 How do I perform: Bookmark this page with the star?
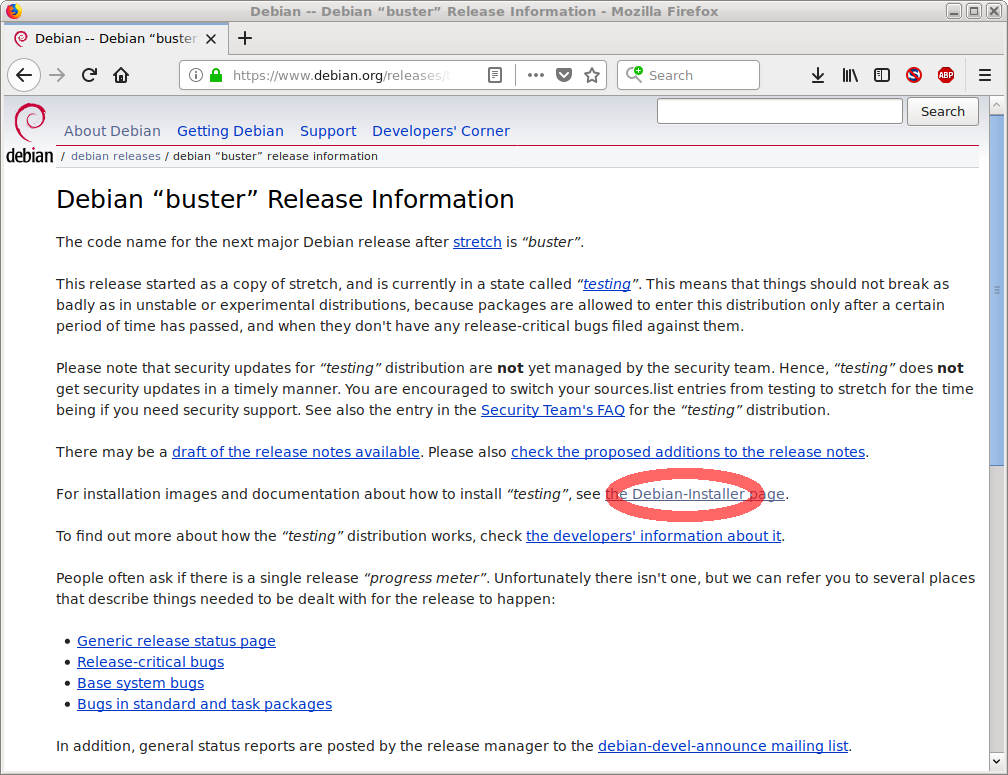coord(592,75)
